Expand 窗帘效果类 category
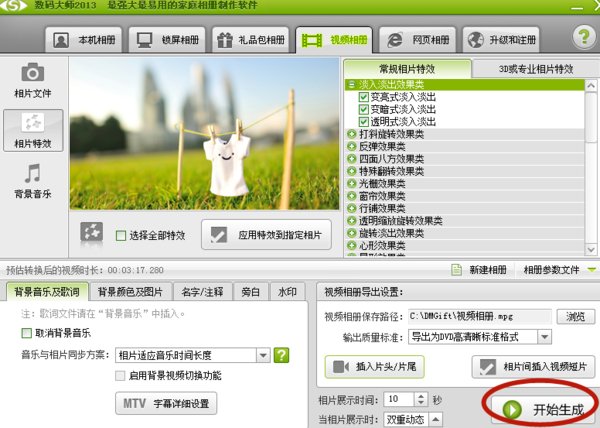 pos(351,196)
